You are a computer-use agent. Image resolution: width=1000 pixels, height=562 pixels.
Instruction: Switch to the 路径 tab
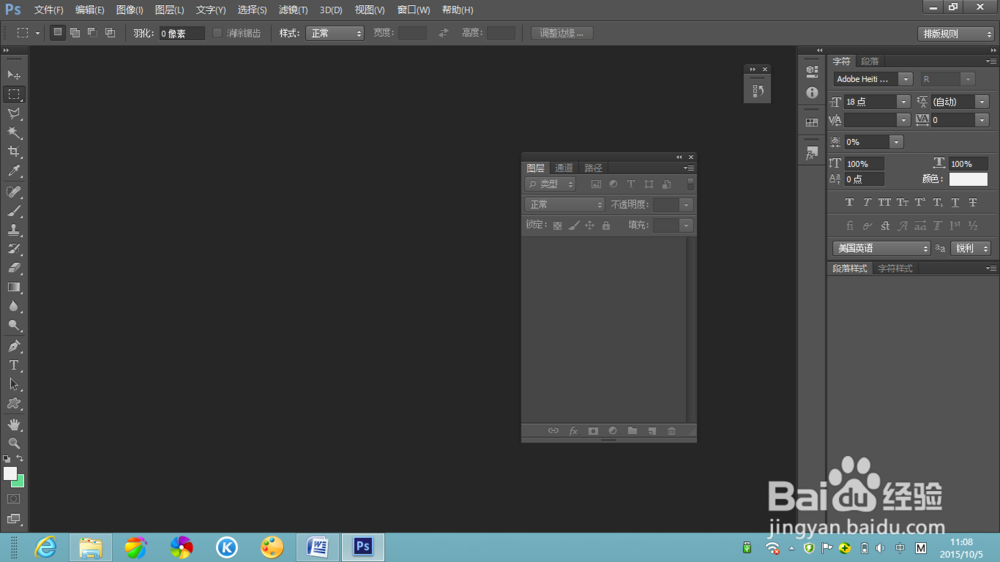593,168
